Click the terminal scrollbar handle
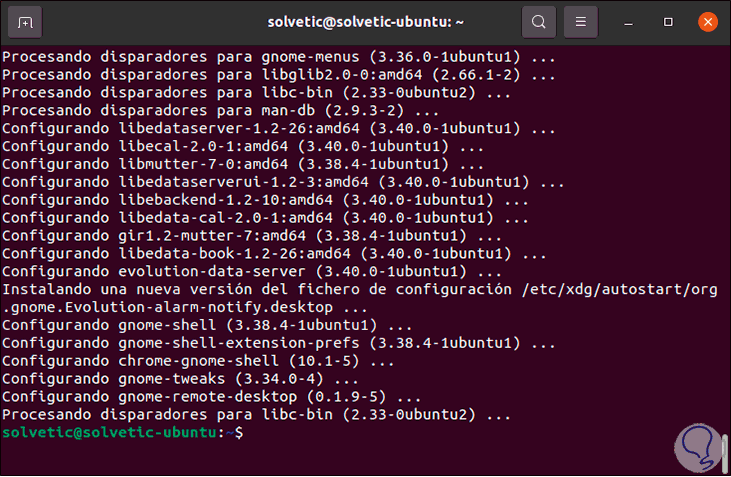Image resolution: width=731 pixels, height=477 pixels. (724, 452)
